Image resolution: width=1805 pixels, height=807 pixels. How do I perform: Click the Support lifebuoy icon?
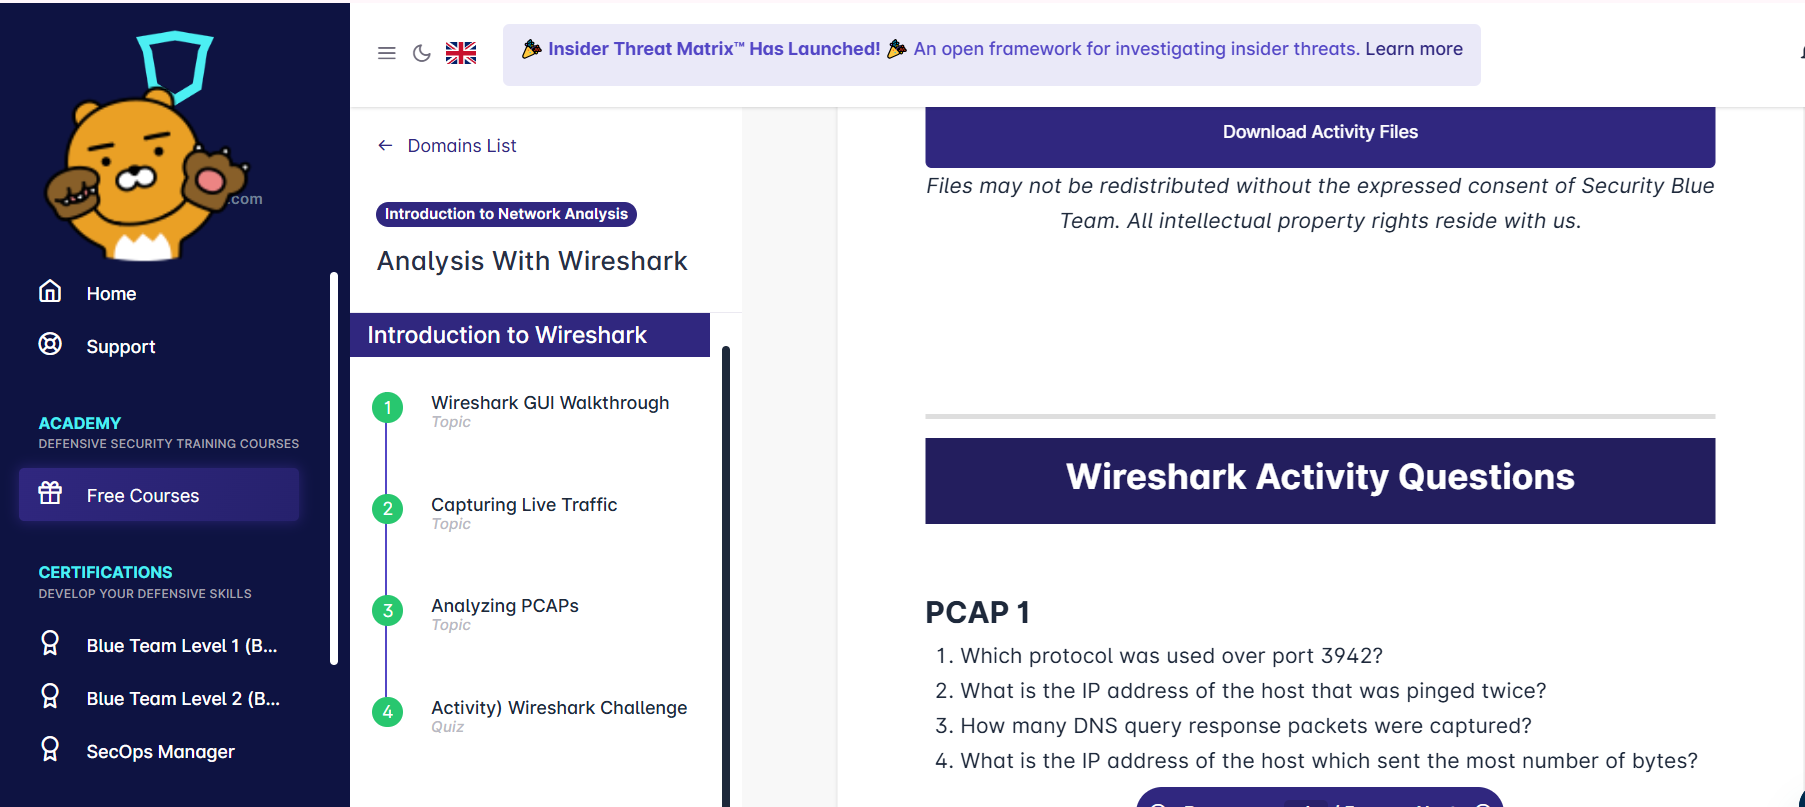point(50,344)
